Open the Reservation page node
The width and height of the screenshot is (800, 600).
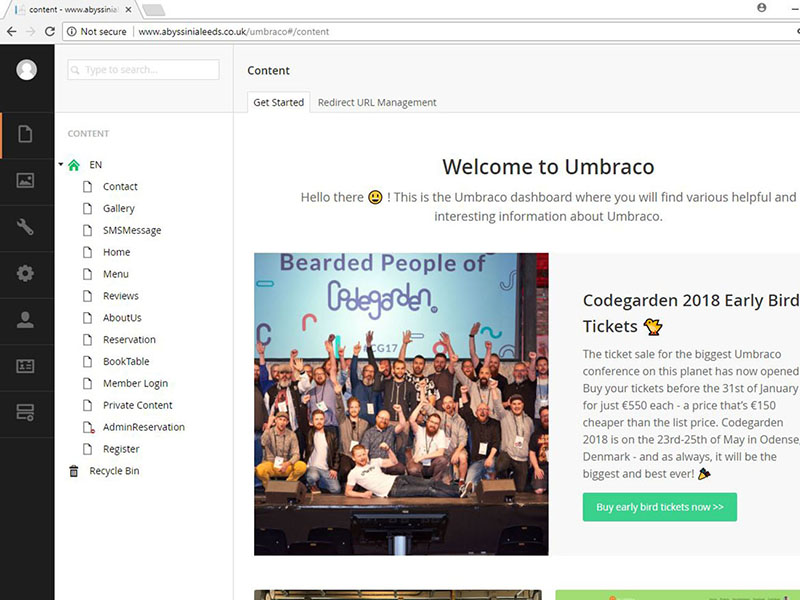[130, 340]
